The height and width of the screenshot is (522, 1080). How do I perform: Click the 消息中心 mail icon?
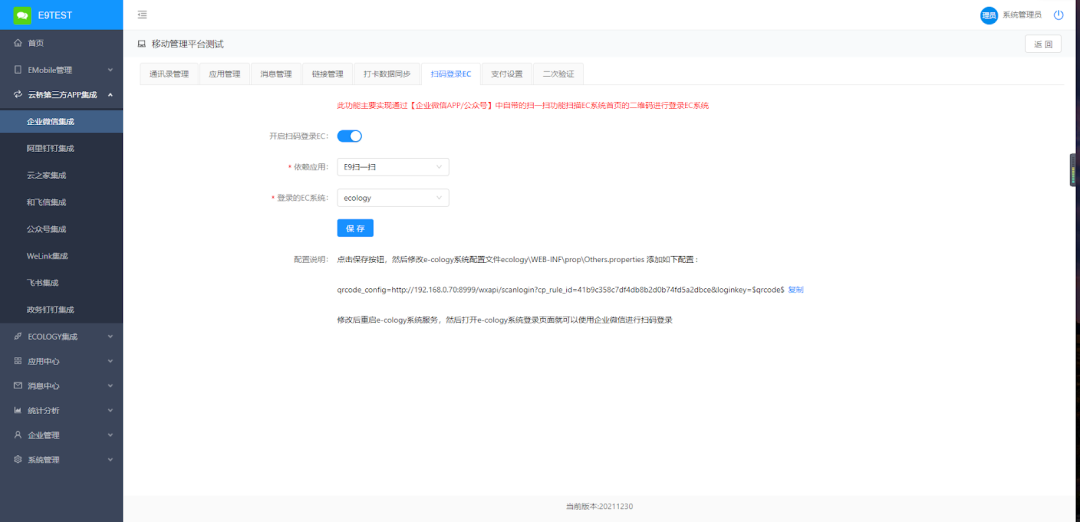[18, 386]
